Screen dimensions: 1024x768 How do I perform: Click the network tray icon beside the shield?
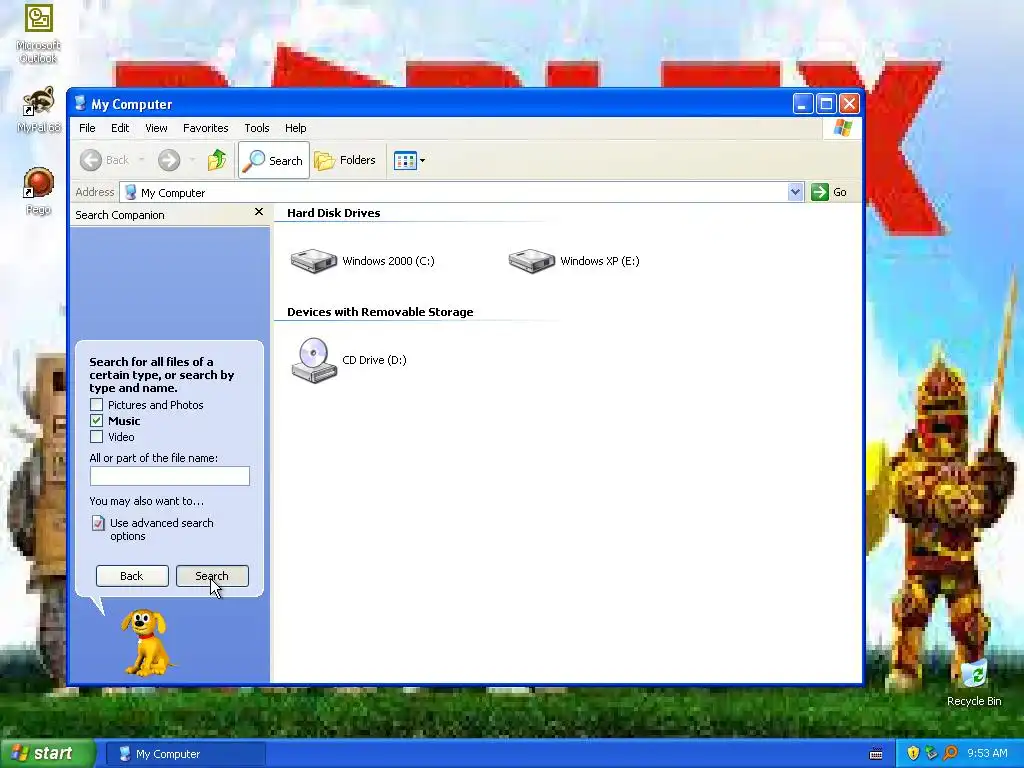click(931, 753)
